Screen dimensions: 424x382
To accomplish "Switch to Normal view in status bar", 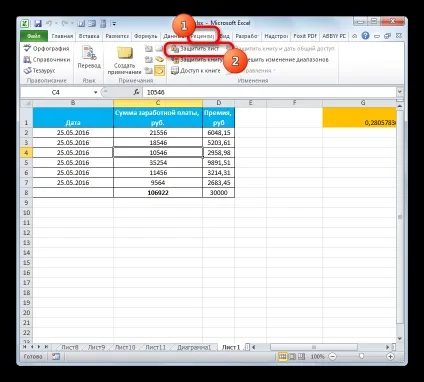I will [283, 357].
